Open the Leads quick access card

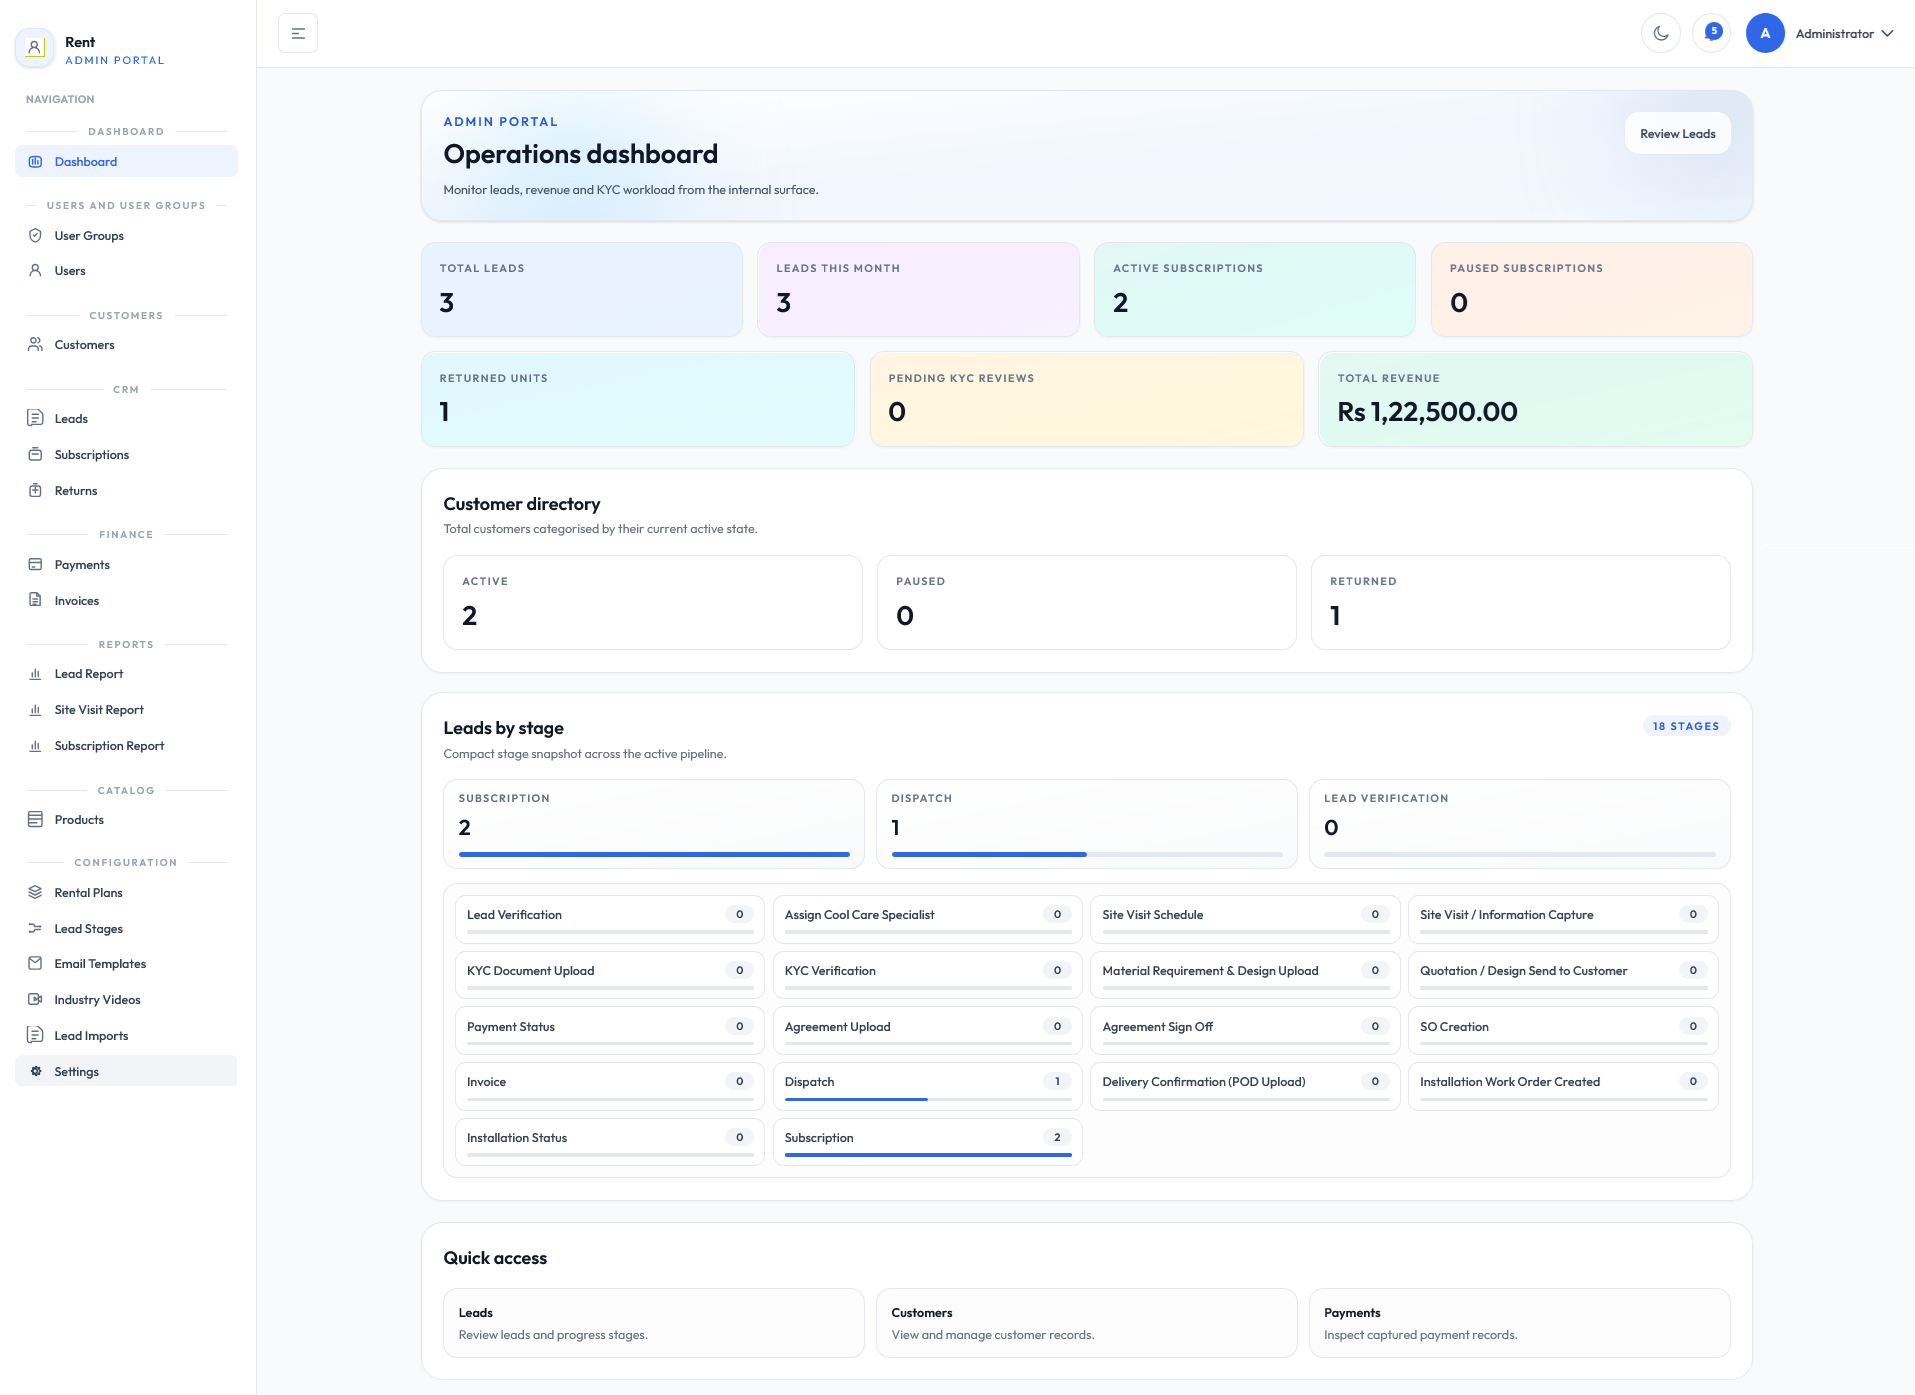653,1323
